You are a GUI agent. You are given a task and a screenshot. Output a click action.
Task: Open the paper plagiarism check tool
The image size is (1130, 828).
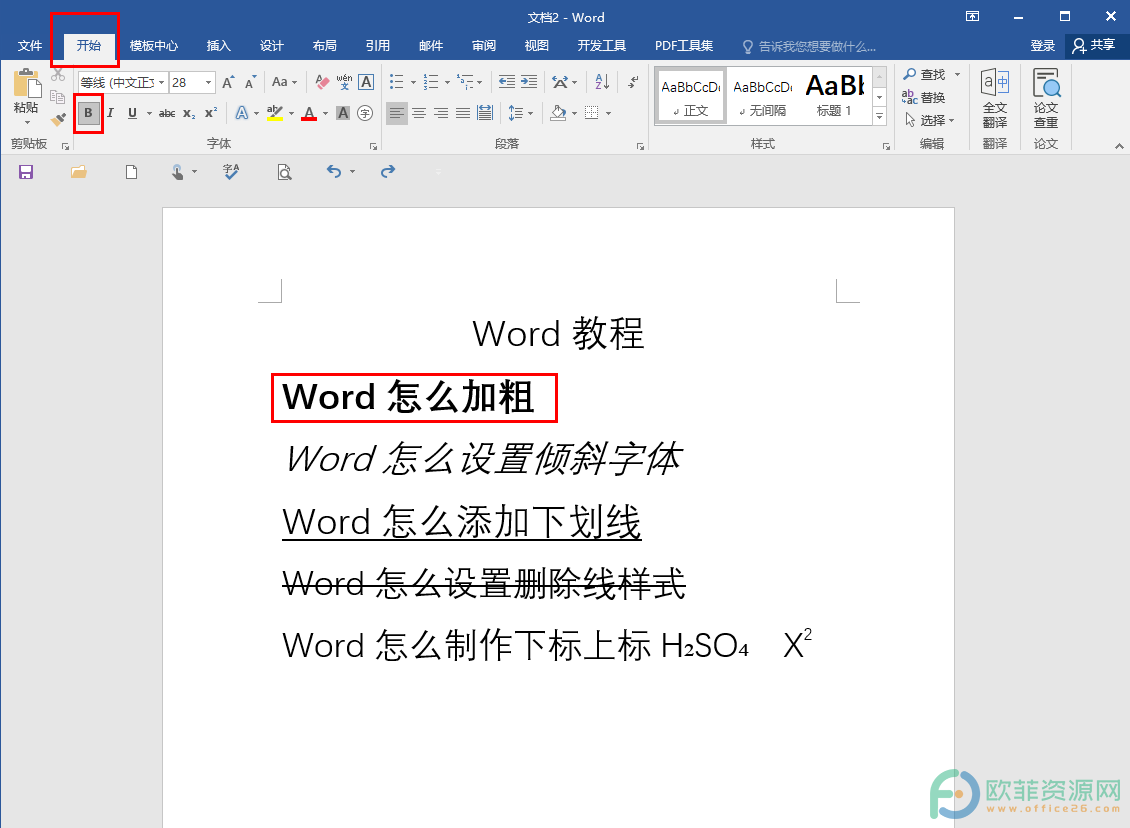point(1046,99)
